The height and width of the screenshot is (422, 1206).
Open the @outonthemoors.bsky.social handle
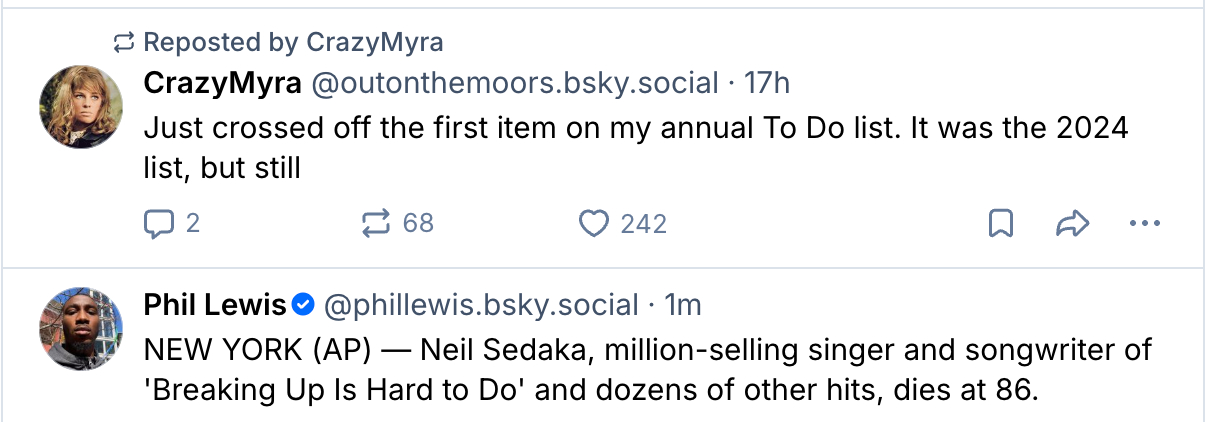[x=515, y=83]
